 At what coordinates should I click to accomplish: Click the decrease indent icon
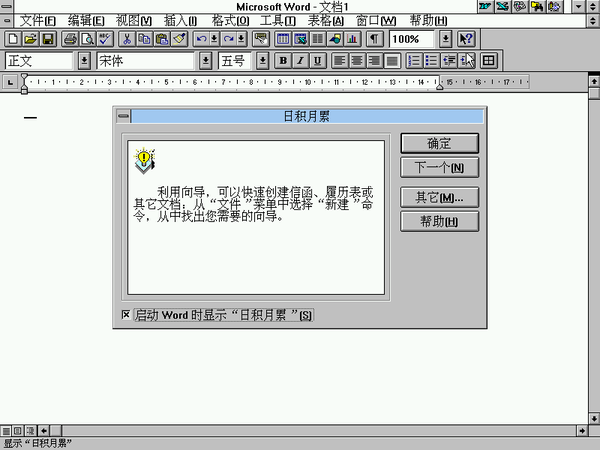(449, 61)
